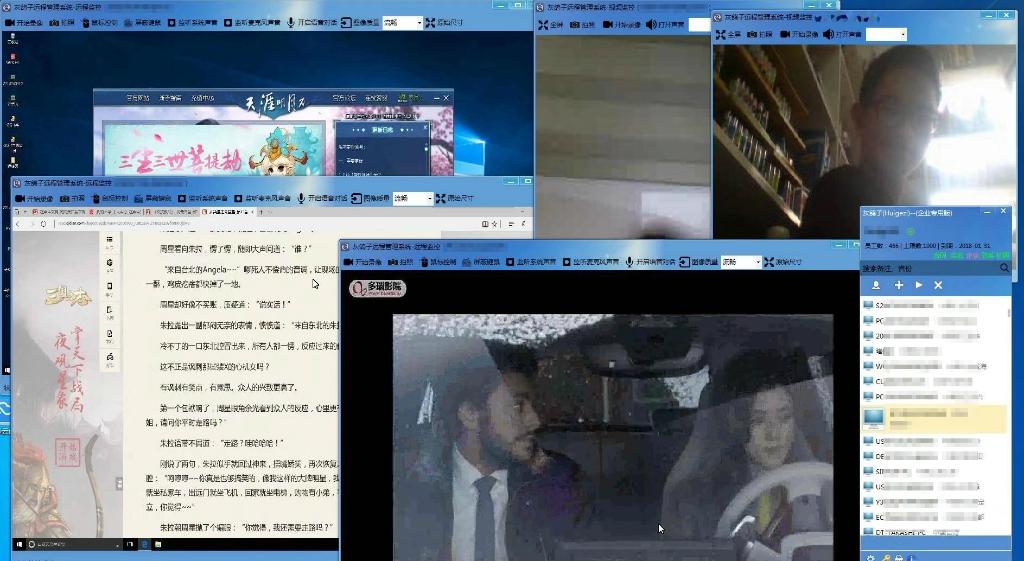
Task: Select the client row starting with EC
Action: [934, 517]
